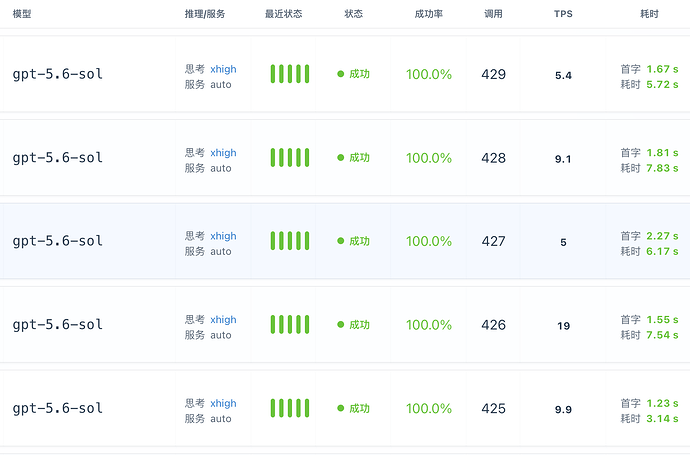The image size is (690, 455).
Task: Click the call count 427
Action: pos(493,241)
